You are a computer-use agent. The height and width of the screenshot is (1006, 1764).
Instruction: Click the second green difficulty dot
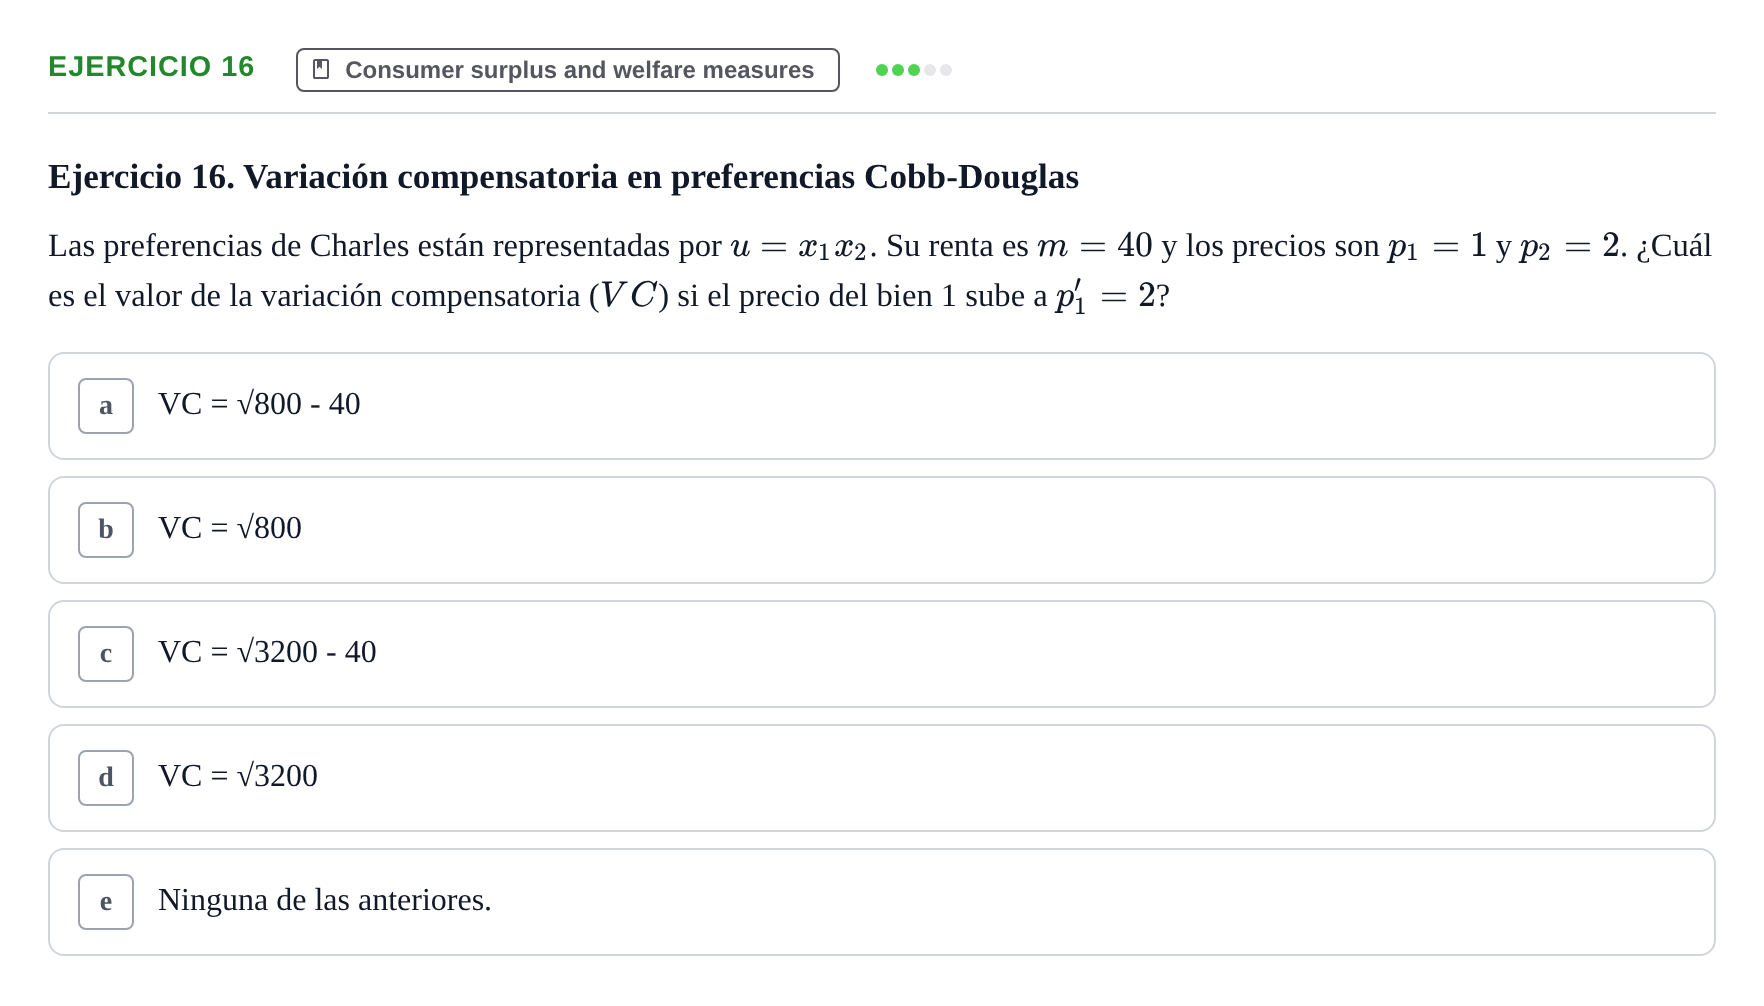click(898, 70)
